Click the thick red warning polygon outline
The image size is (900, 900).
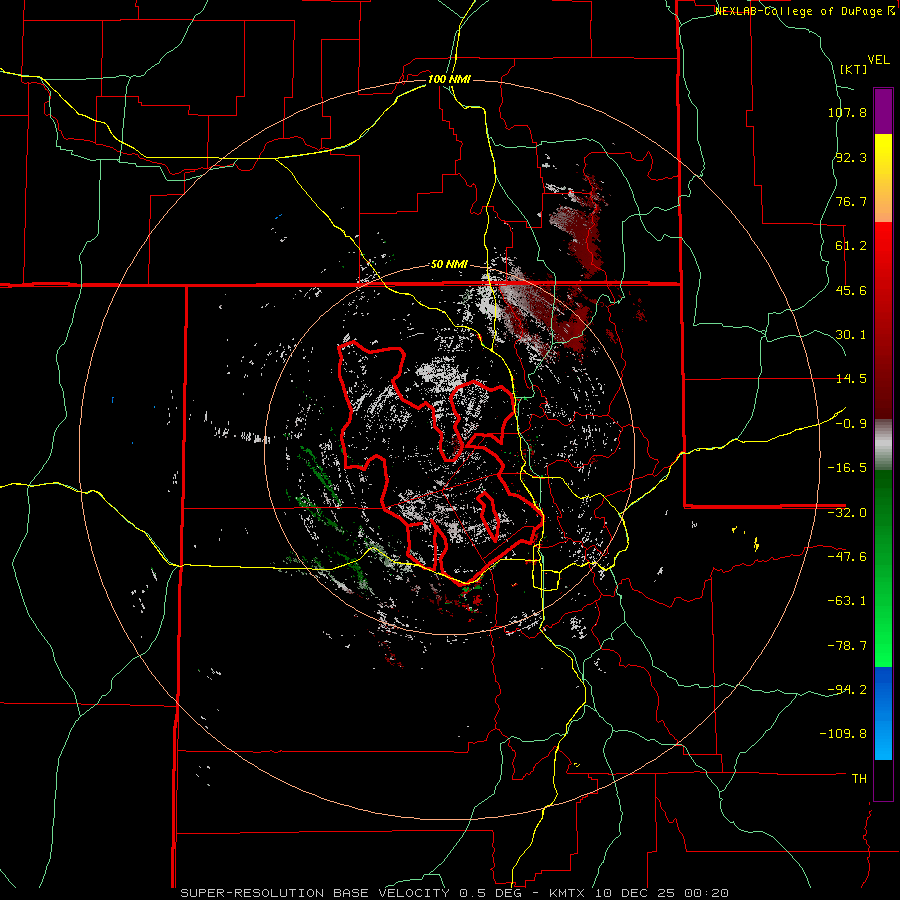440,464
